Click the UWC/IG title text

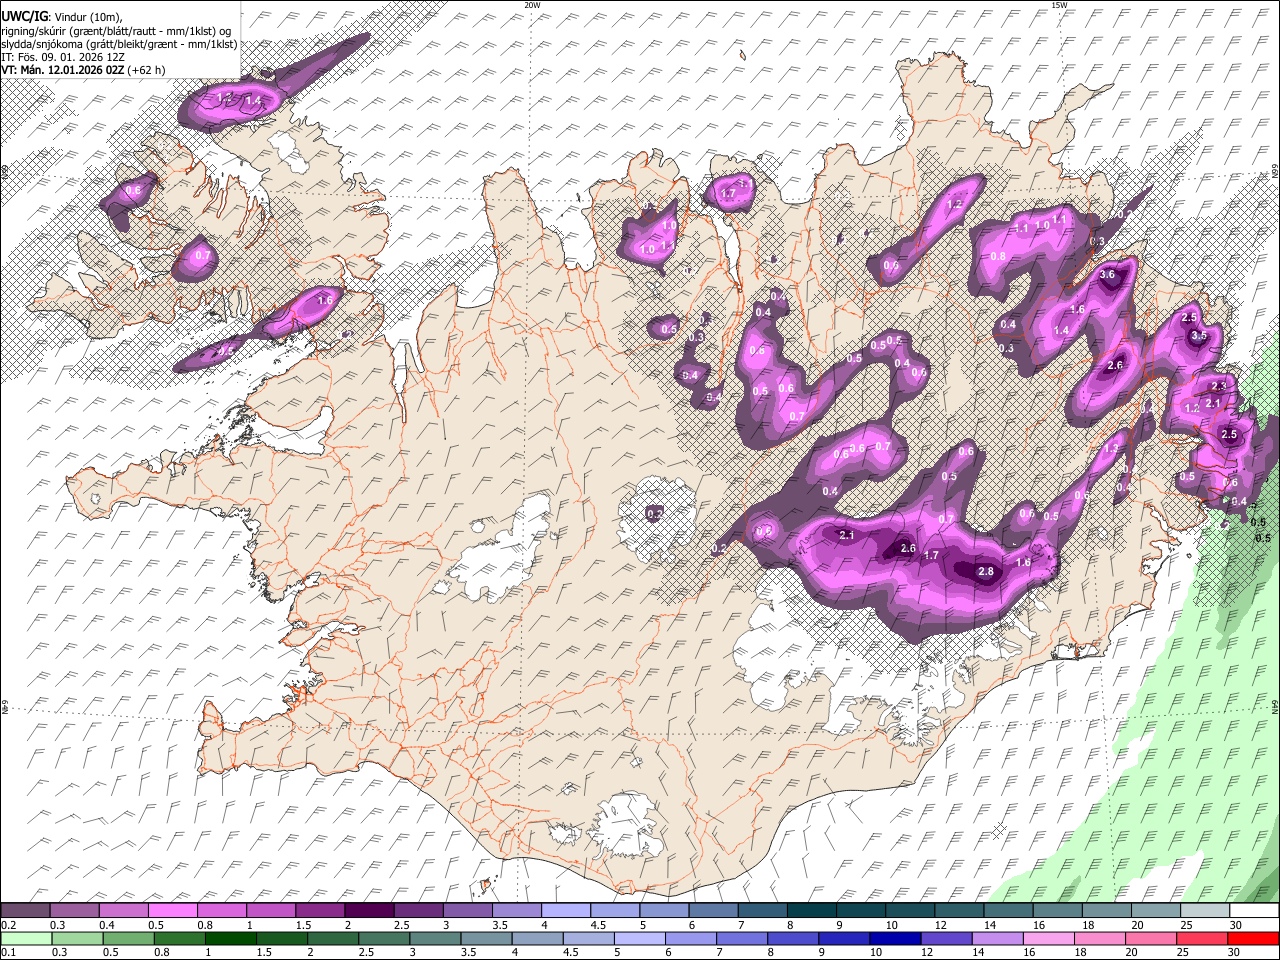(x=23, y=15)
